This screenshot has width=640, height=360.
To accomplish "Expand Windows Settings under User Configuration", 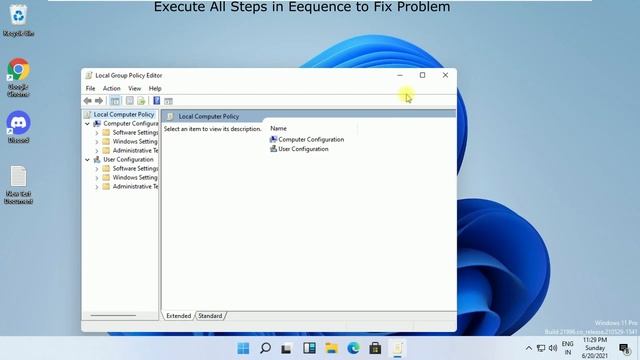I will (97, 178).
